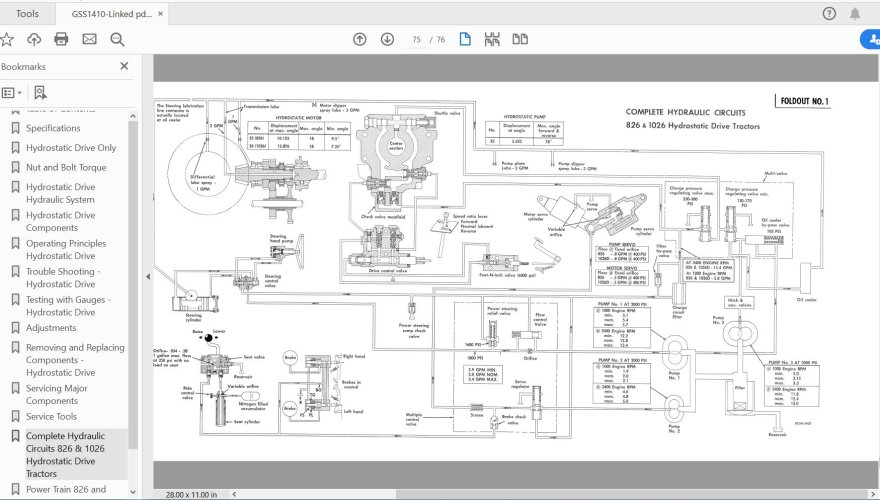Collapse the navigation pane arrow
The width and height of the screenshot is (880, 500).
[148, 276]
